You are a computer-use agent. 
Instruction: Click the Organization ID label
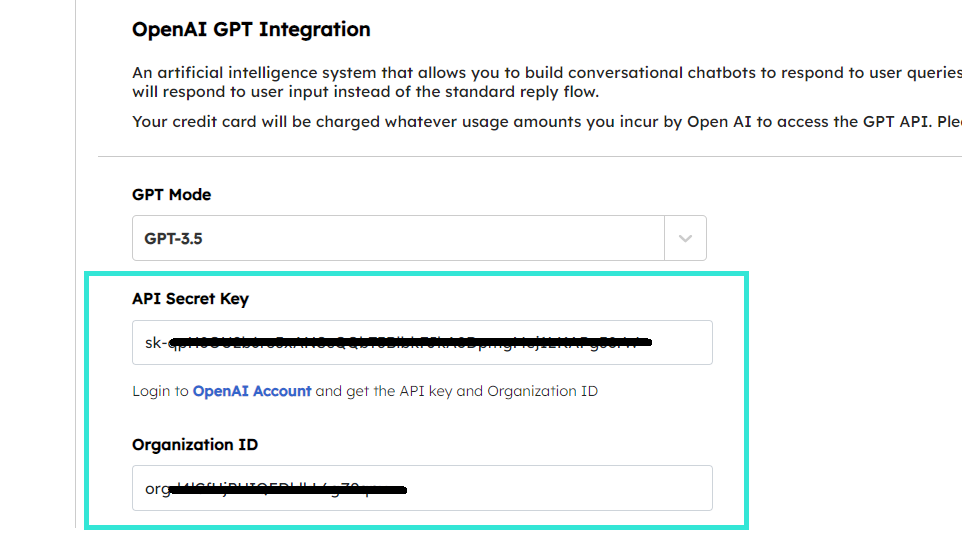coord(195,445)
